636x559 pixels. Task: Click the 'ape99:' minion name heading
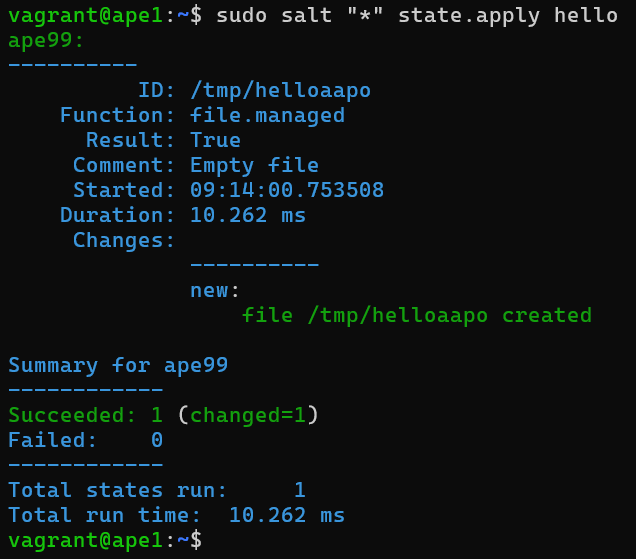click(x=46, y=40)
